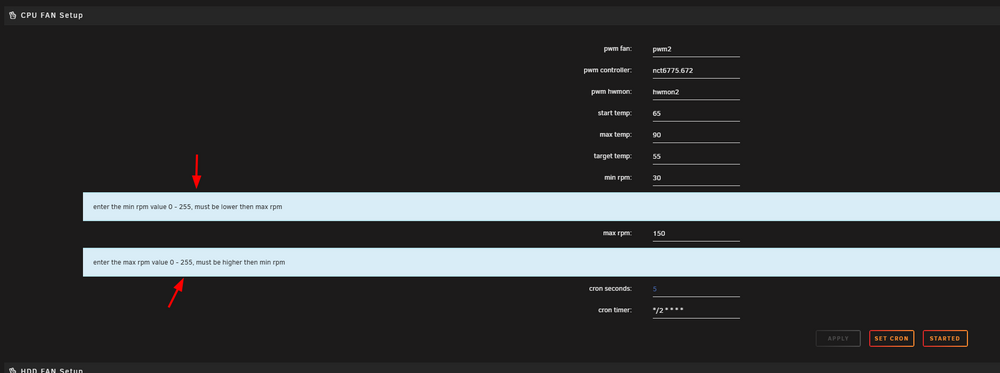Click the CPU FAN Setup section icon
1000x373 pixels.
pyautogui.click(x=13, y=15)
